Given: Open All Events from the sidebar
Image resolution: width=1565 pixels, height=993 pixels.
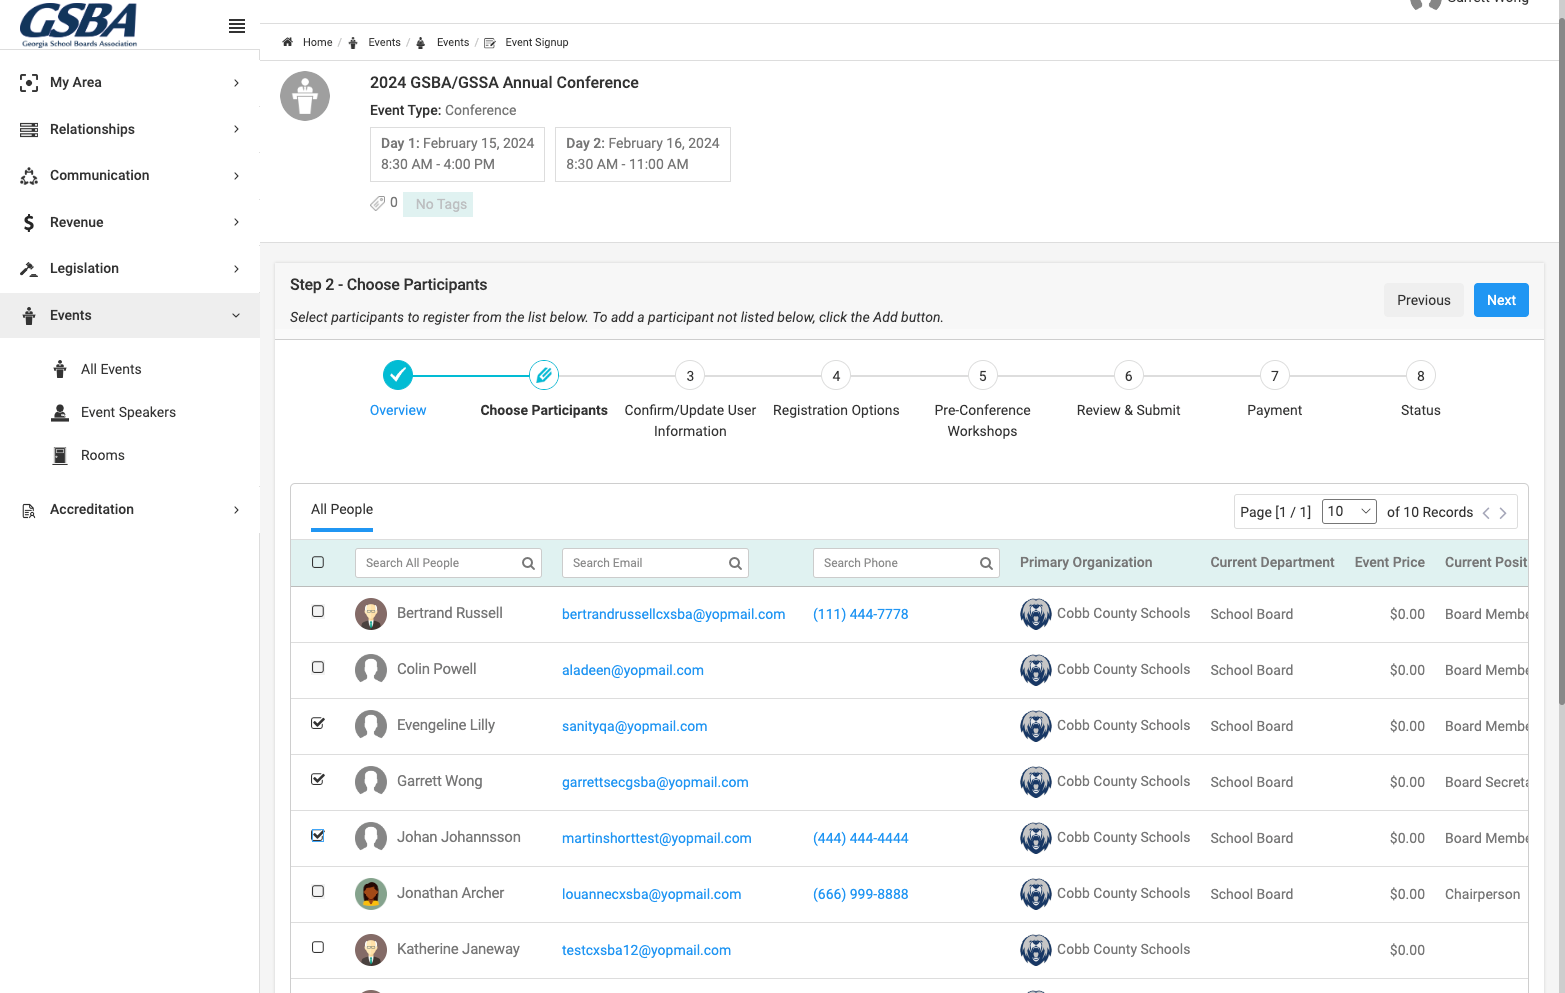Looking at the screenshot, I should coord(111,369).
